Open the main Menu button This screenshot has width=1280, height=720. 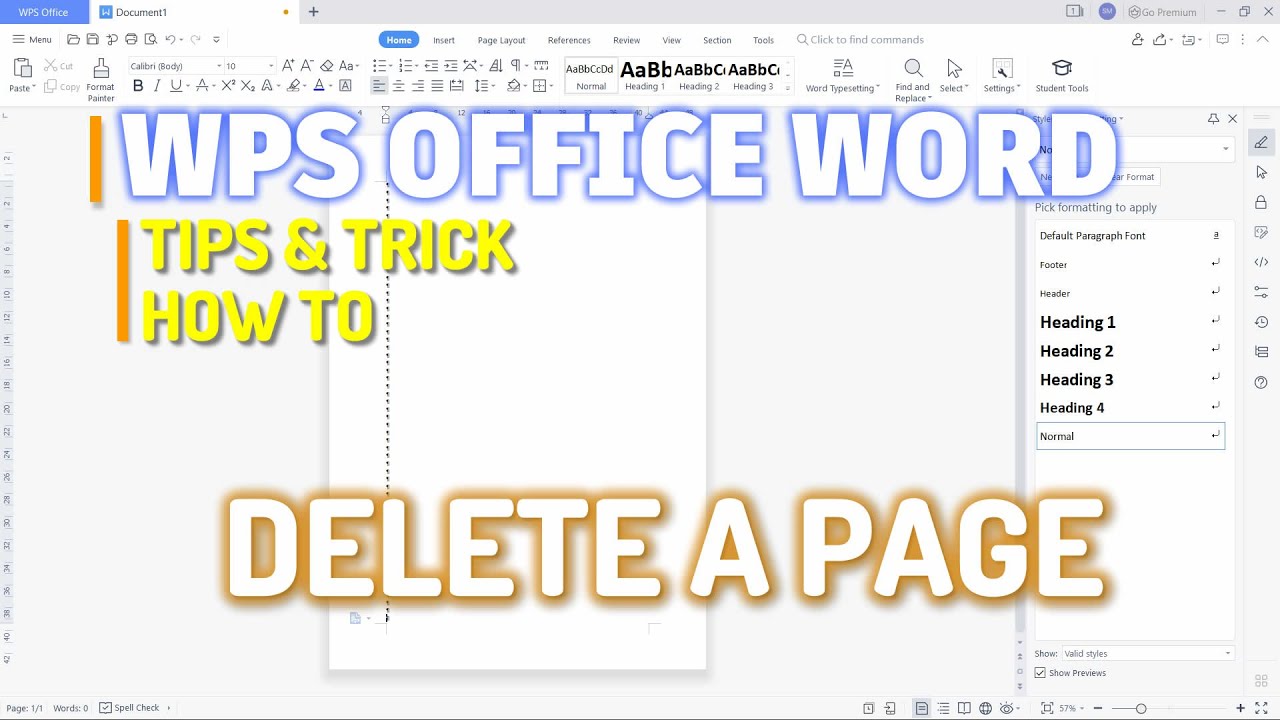31,40
